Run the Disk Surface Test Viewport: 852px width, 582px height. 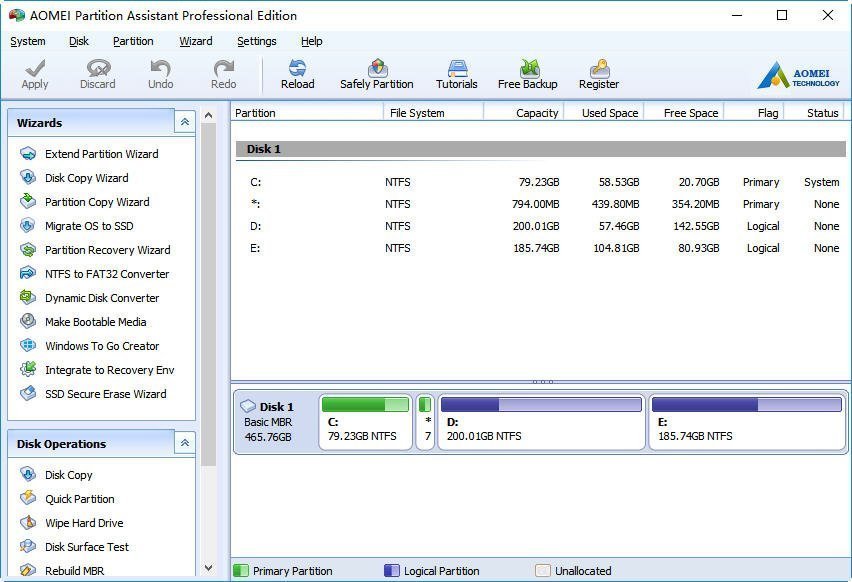(x=87, y=547)
